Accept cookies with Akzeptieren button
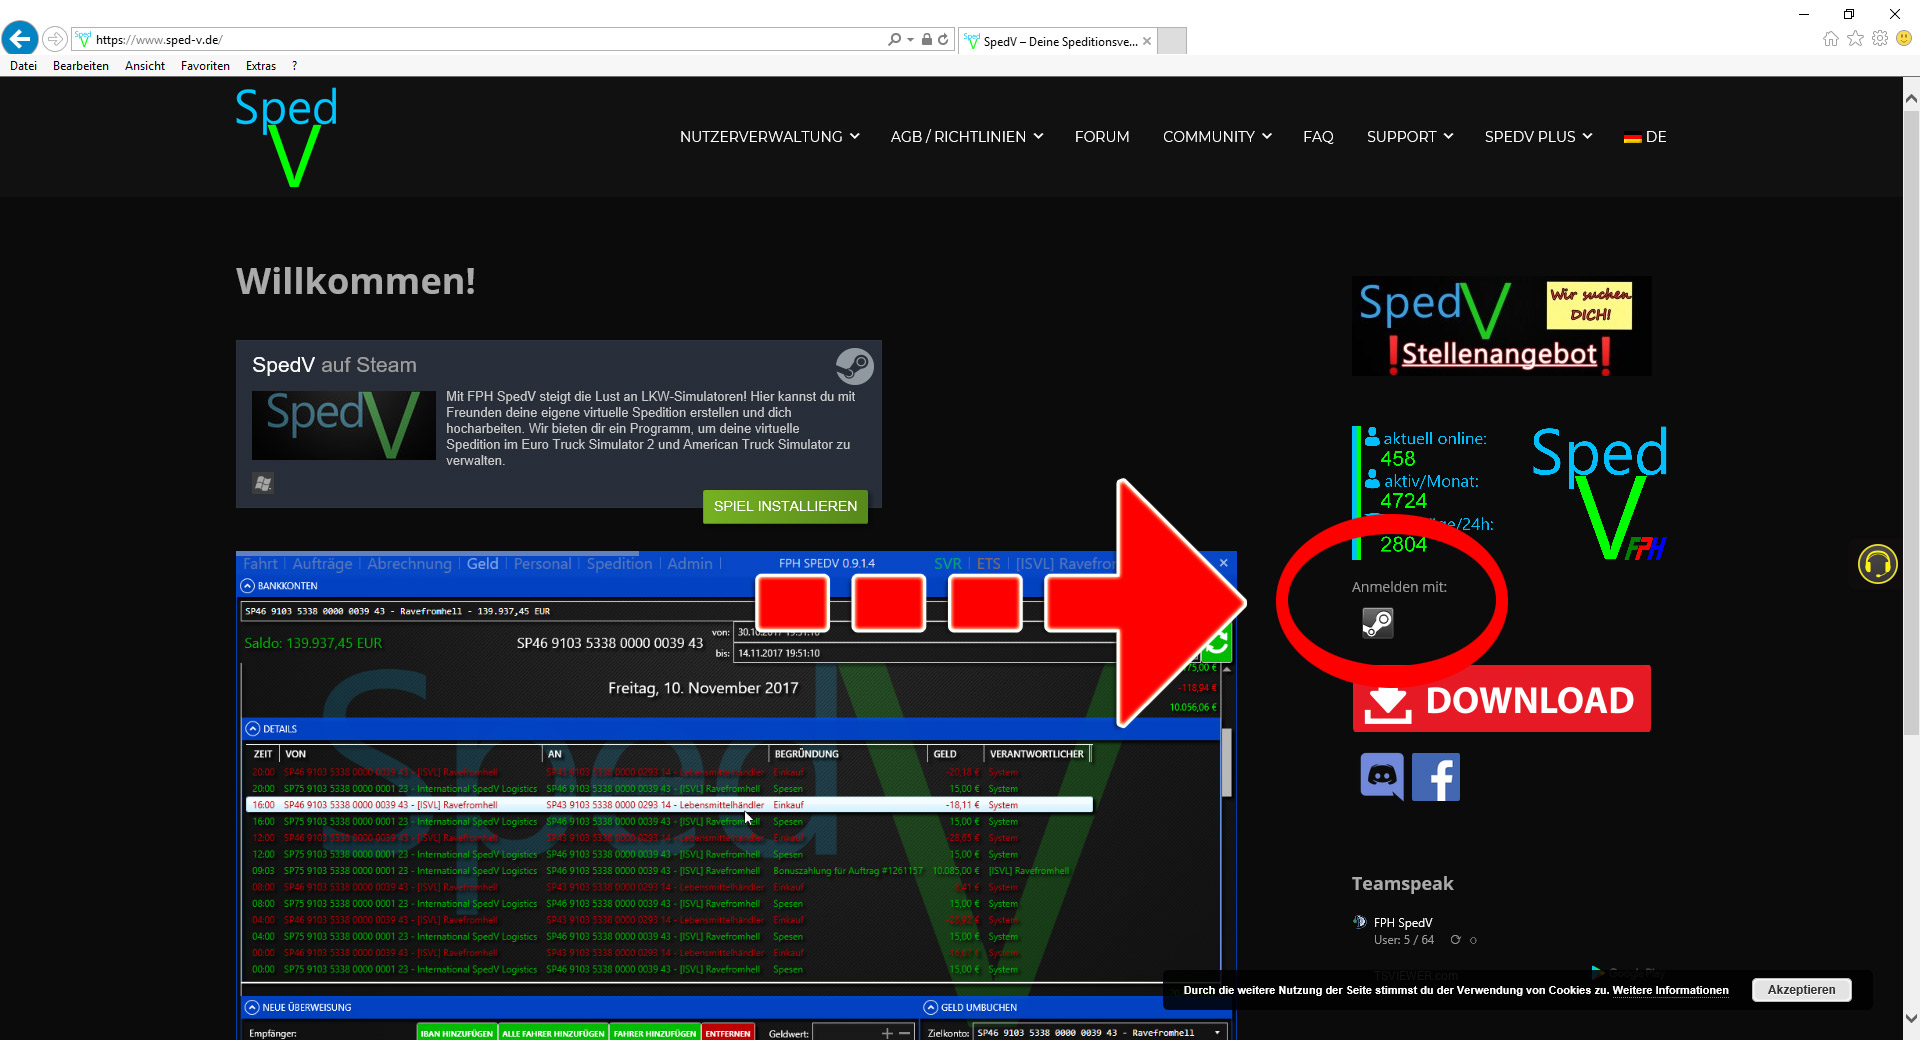 point(1801,990)
